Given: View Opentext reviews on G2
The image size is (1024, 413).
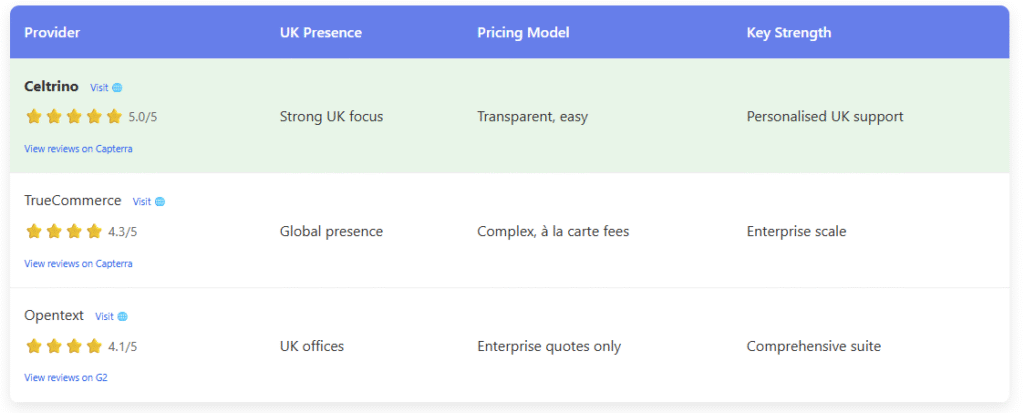Looking at the screenshot, I should coord(66,378).
